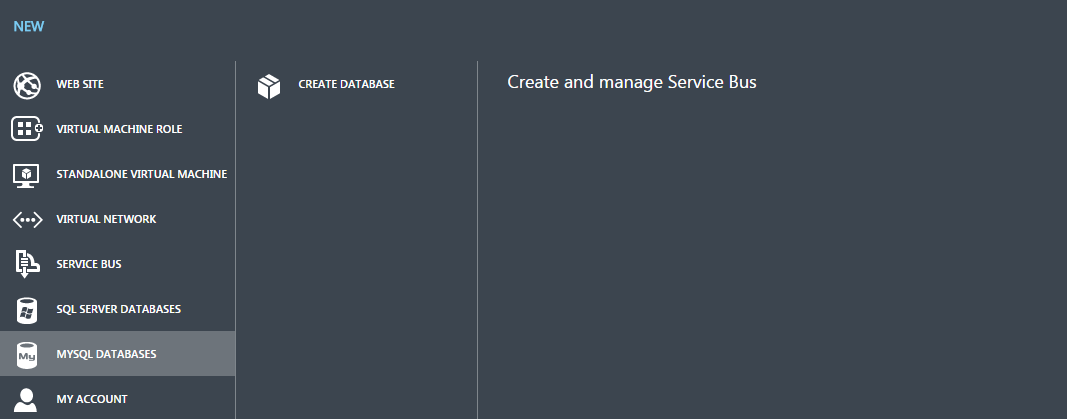Click the SQL Server Databases cylinder icon
The height and width of the screenshot is (419, 1067).
(x=27, y=309)
